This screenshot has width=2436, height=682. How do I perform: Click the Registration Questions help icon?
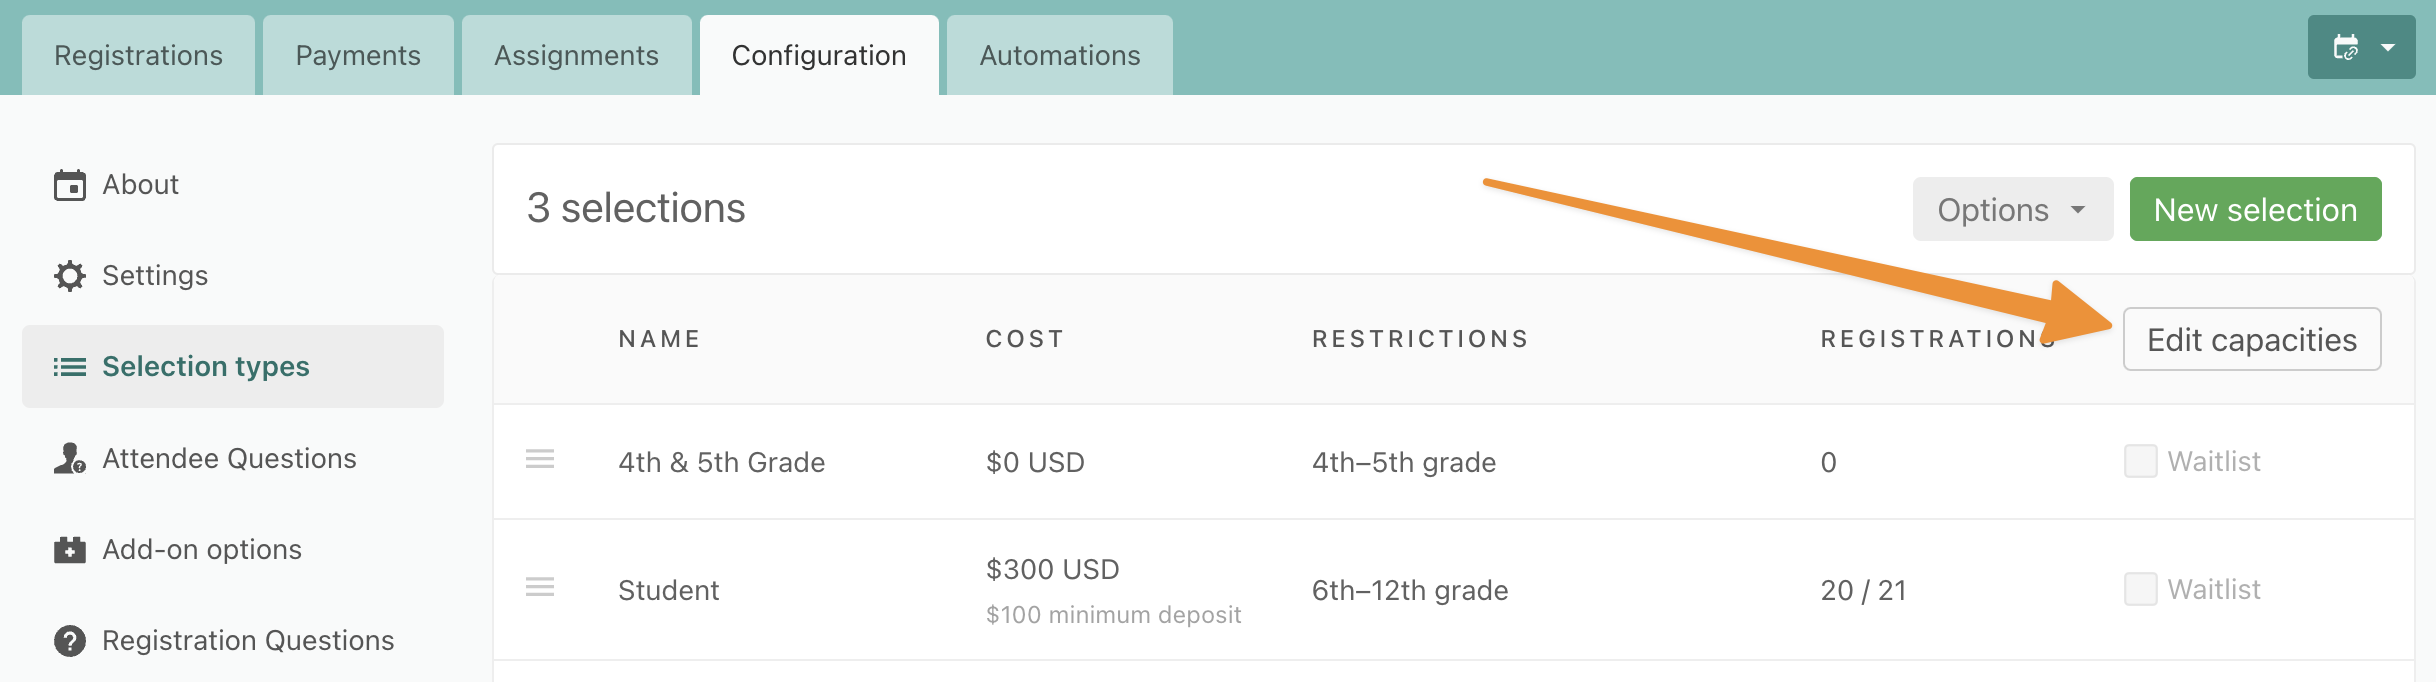click(70, 640)
